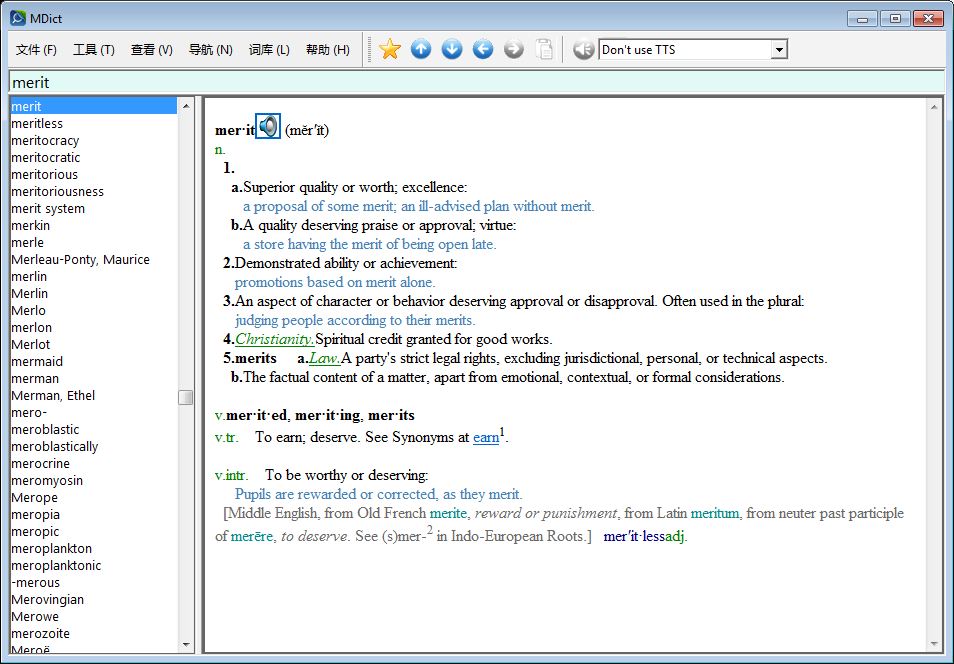This screenshot has width=954, height=664.
Task: Click the word list scroll-down arrow
Action: [x=186, y=645]
